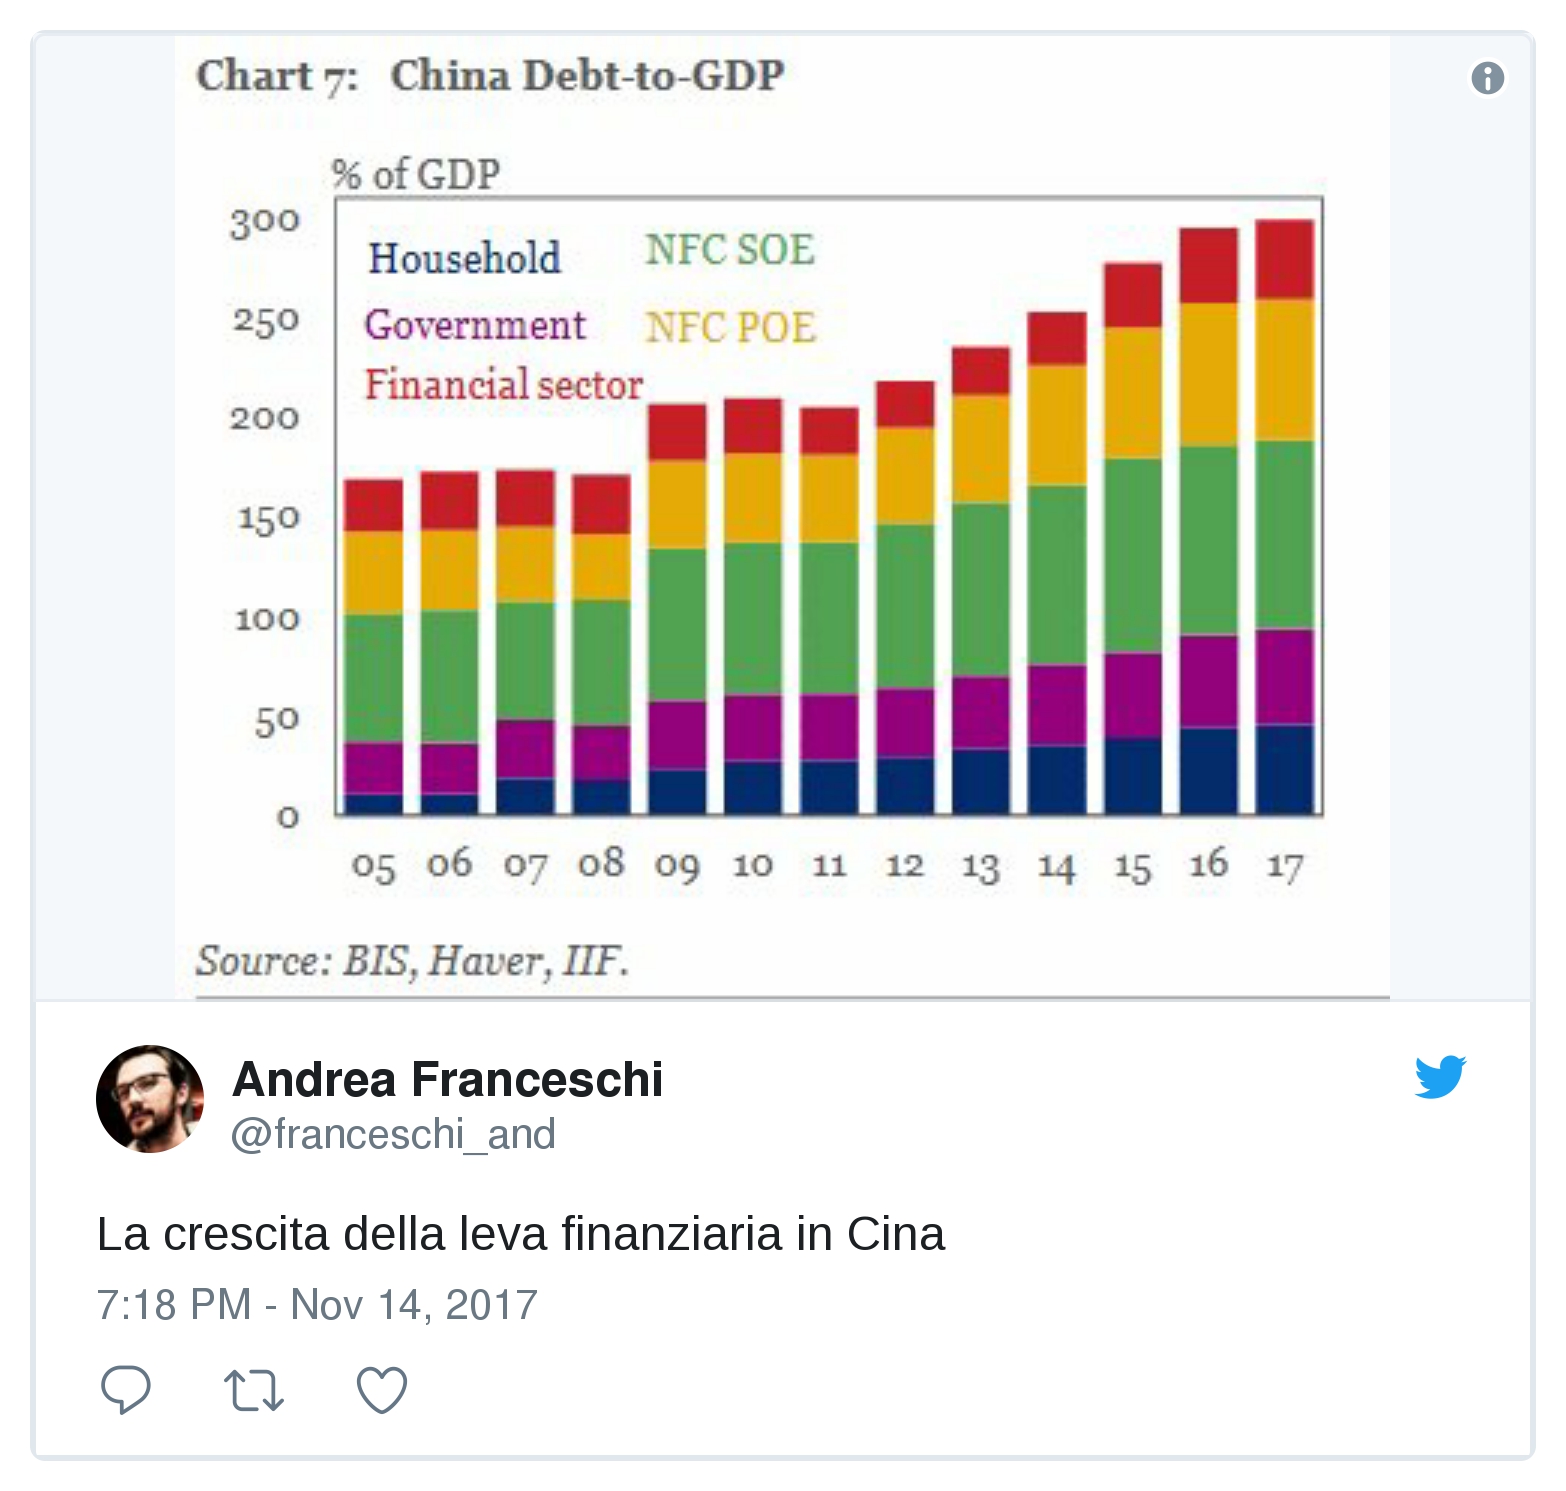Click the Twitter bird logo

tap(1440, 1077)
